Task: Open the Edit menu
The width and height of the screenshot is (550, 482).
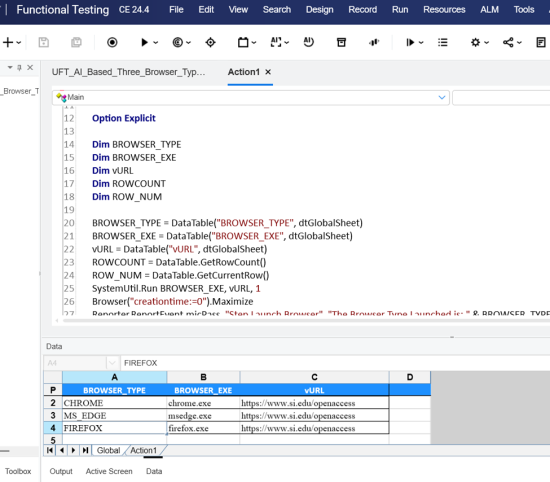Action: 206,9
